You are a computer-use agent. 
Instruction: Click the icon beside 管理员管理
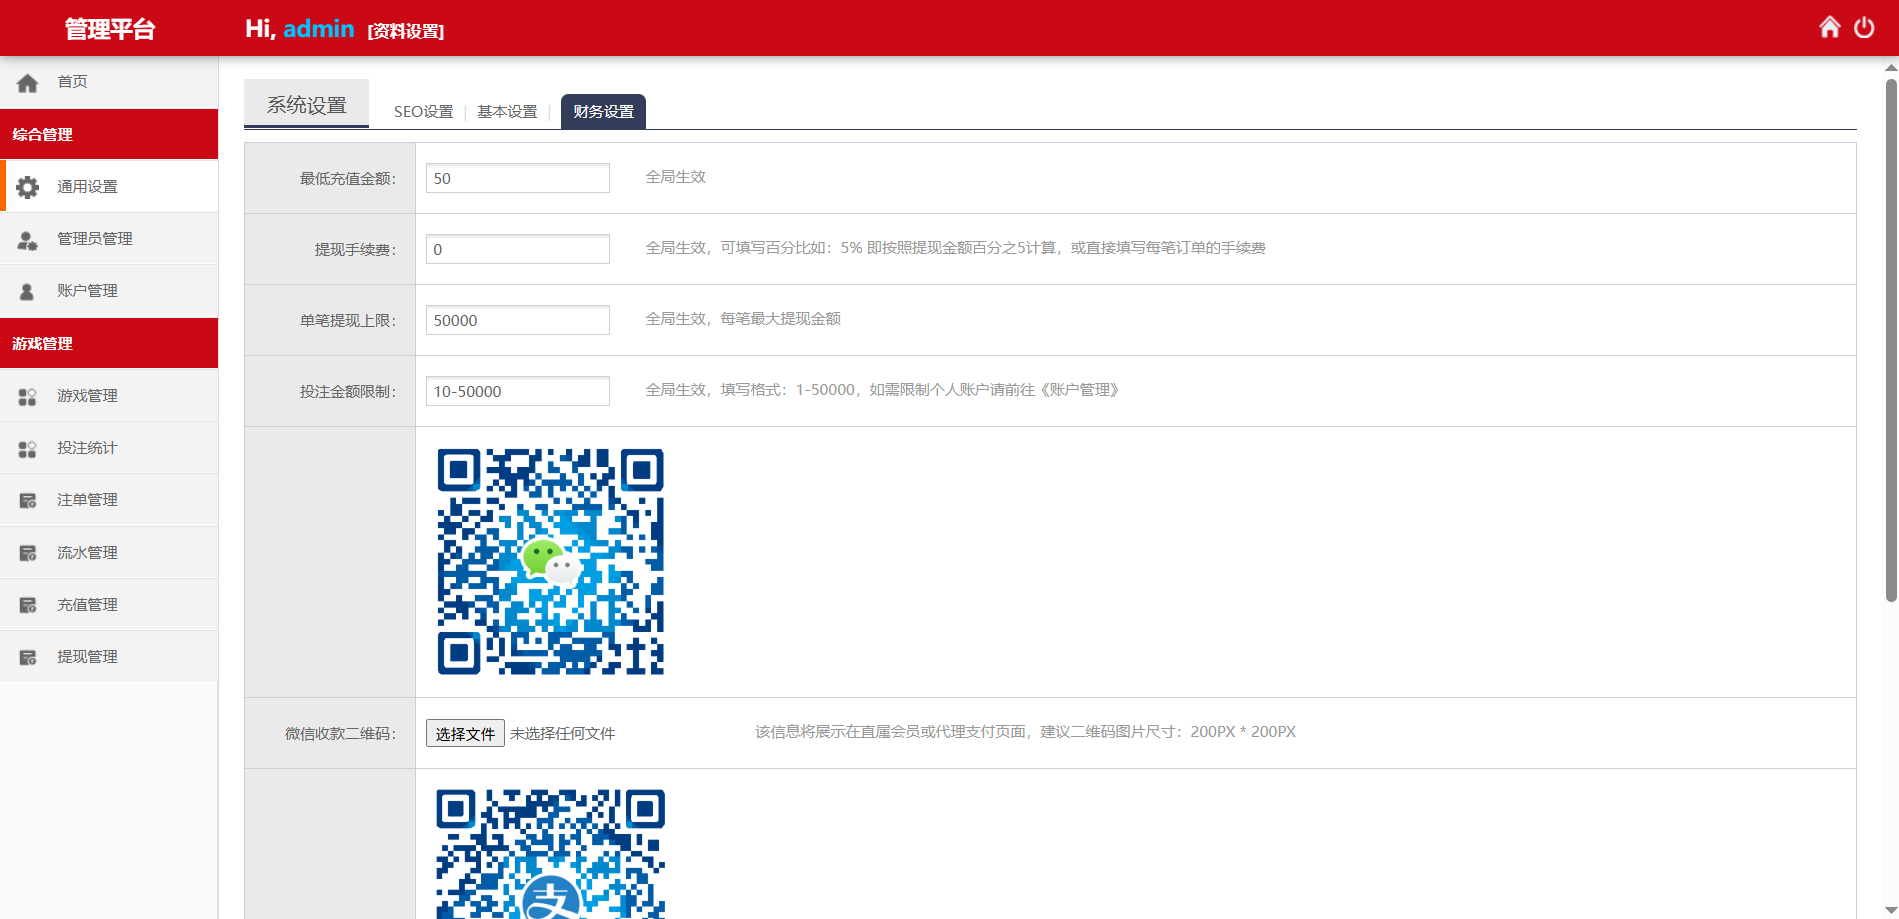28,240
